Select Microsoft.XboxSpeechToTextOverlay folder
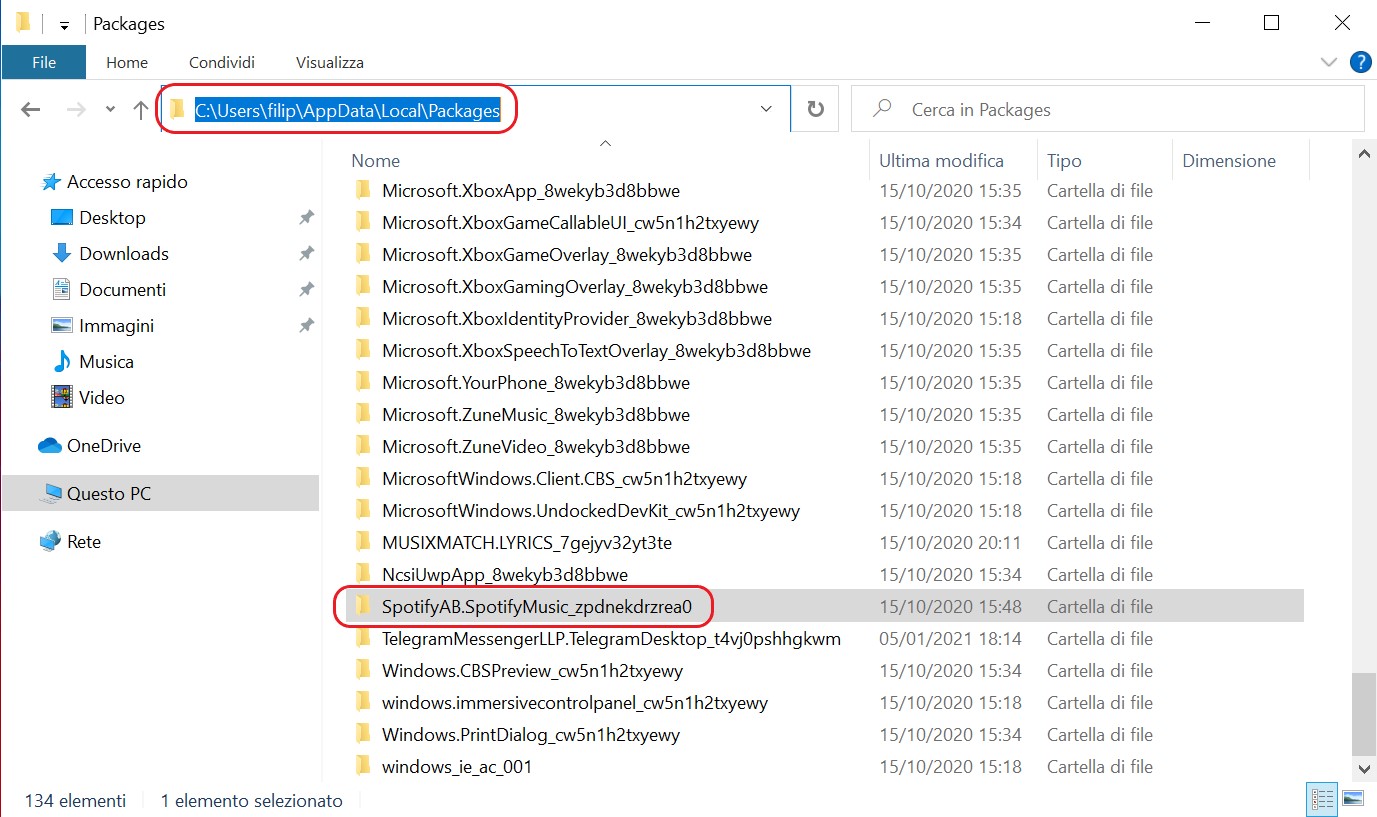 coord(596,351)
